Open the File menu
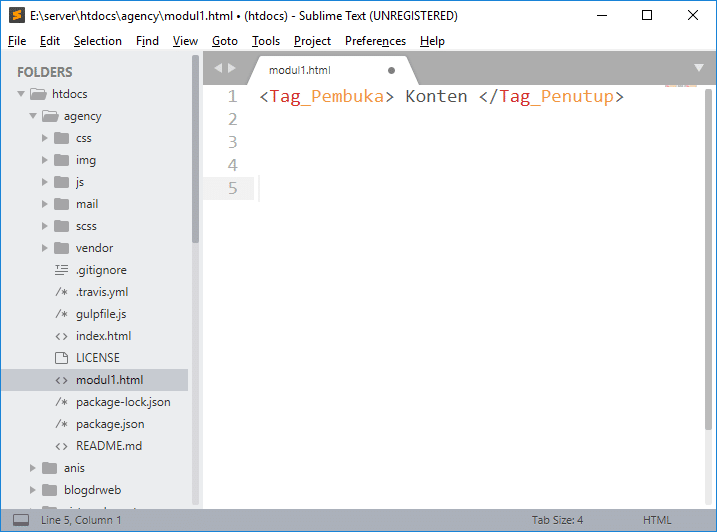 [17, 41]
